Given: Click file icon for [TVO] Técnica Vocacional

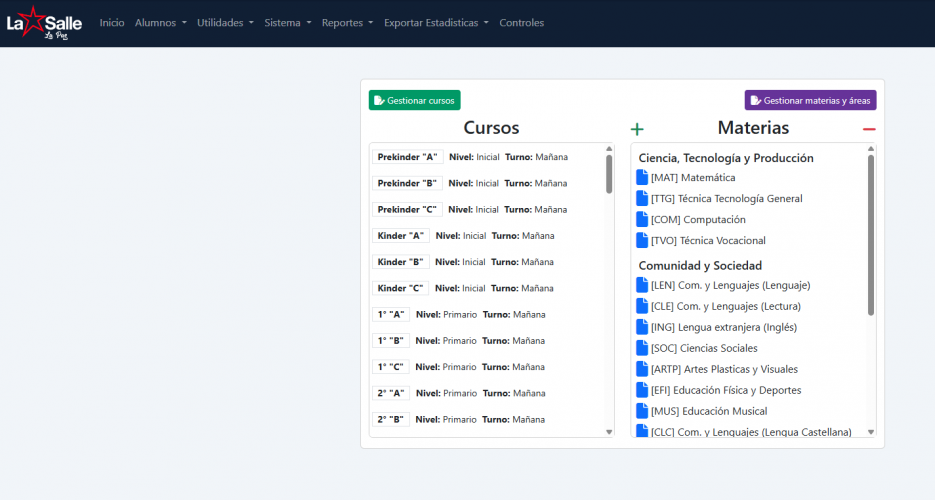Looking at the screenshot, I should click(x=642, y=240).
